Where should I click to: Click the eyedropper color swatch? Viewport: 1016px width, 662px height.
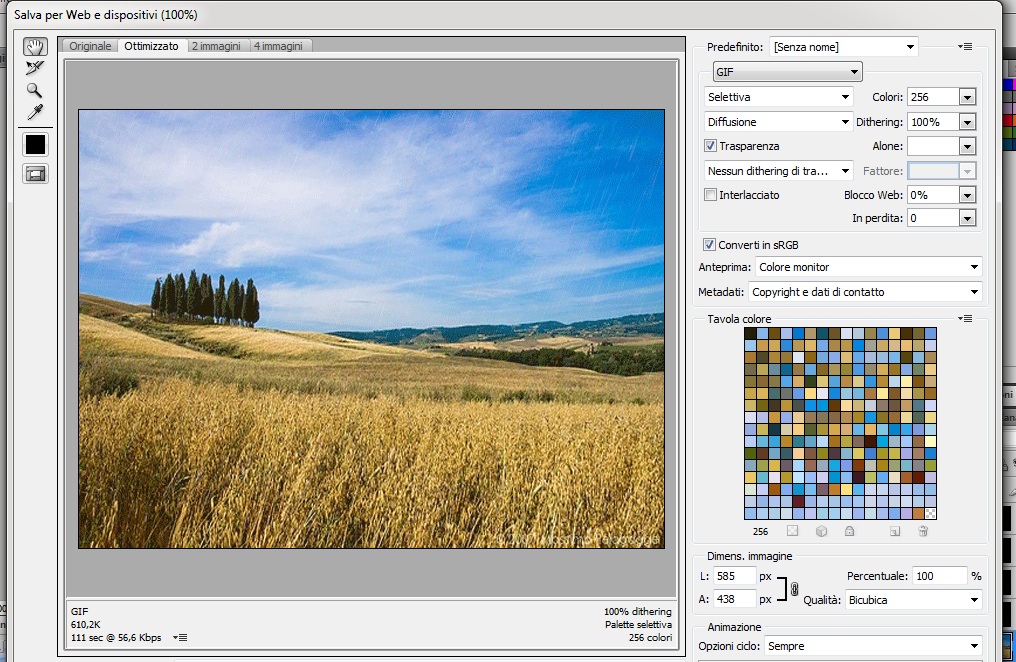click(x=34, y=144)
